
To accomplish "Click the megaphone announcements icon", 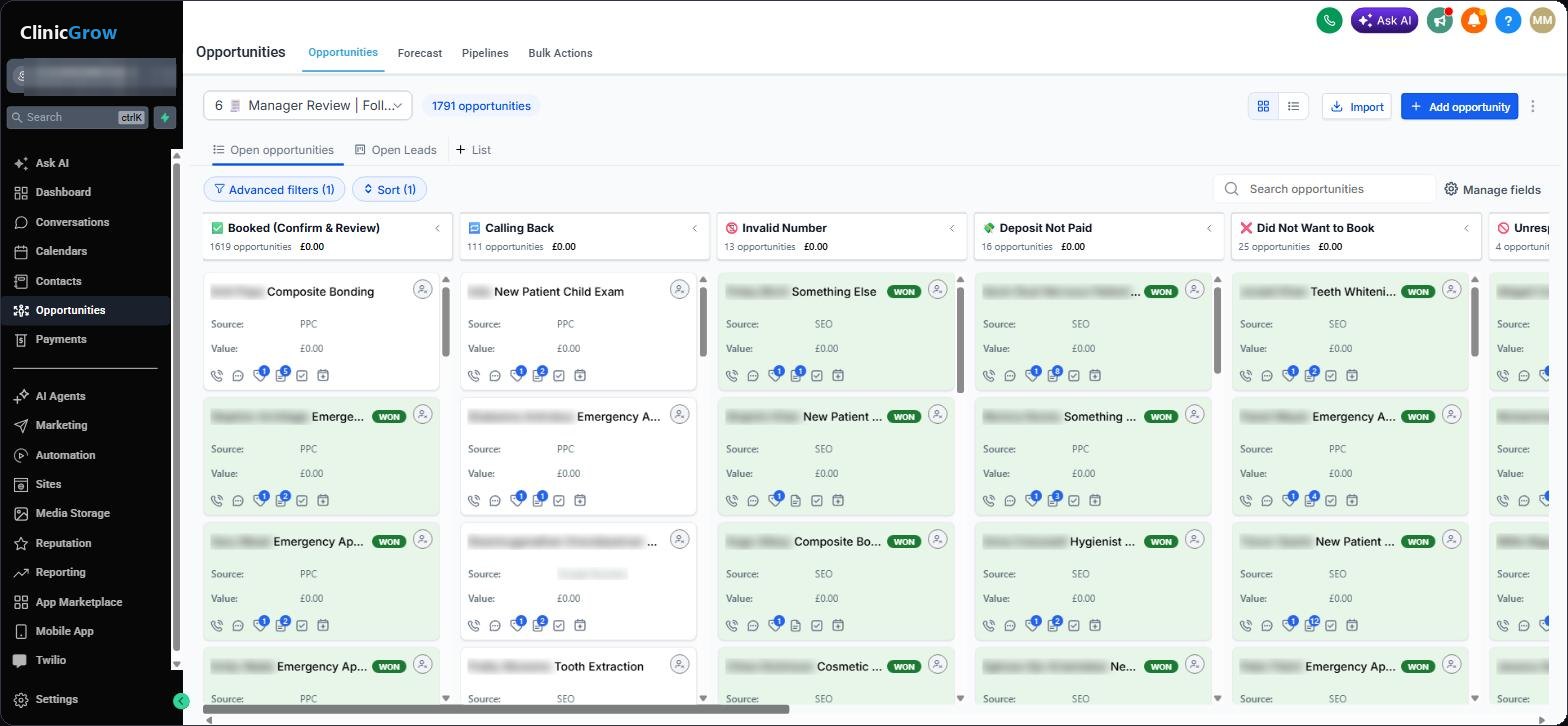I will tap(1439, 20).
